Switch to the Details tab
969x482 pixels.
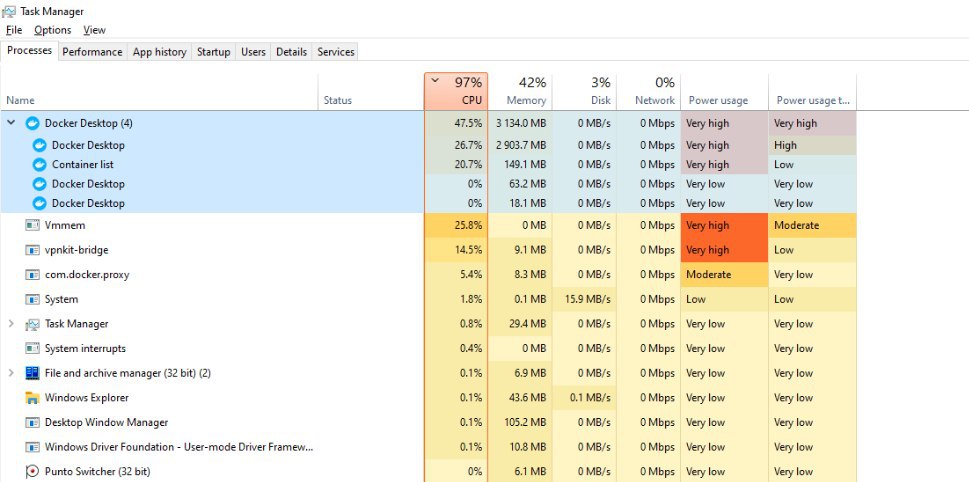point(292,52)
